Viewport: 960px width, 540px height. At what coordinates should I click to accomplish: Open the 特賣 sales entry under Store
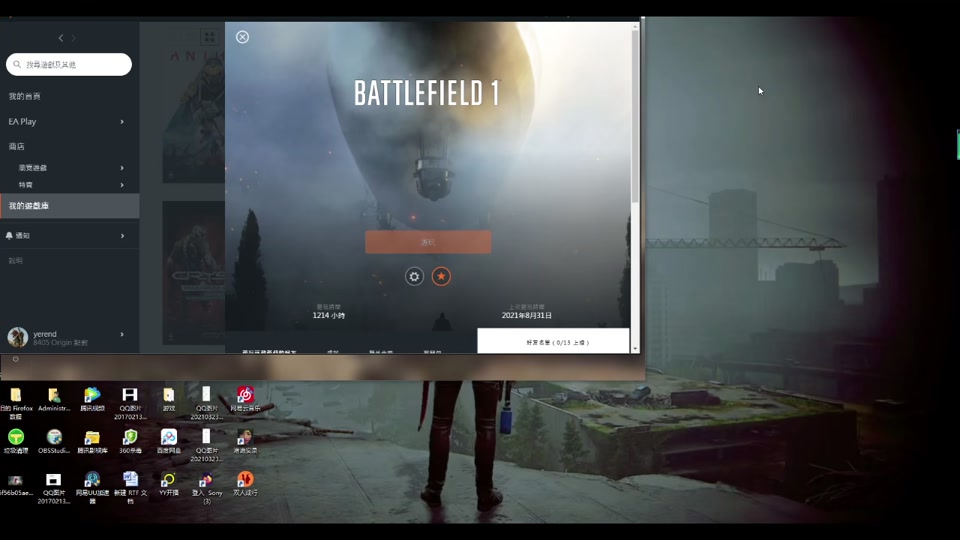click(25, 185)
